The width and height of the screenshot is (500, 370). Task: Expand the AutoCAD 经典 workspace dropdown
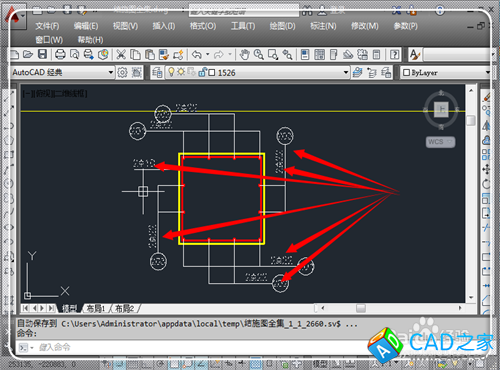[111, 72]
